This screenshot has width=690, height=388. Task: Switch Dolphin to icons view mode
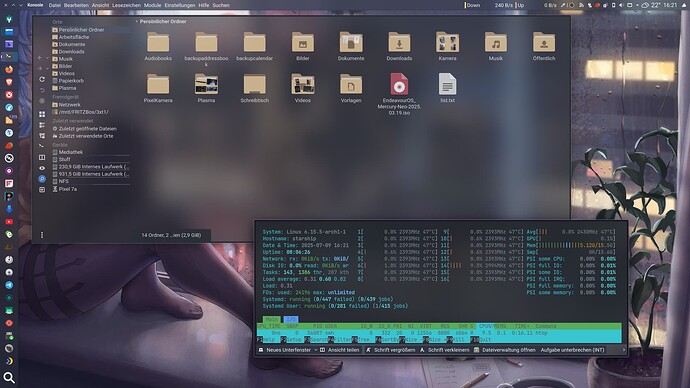click(42, 114)
